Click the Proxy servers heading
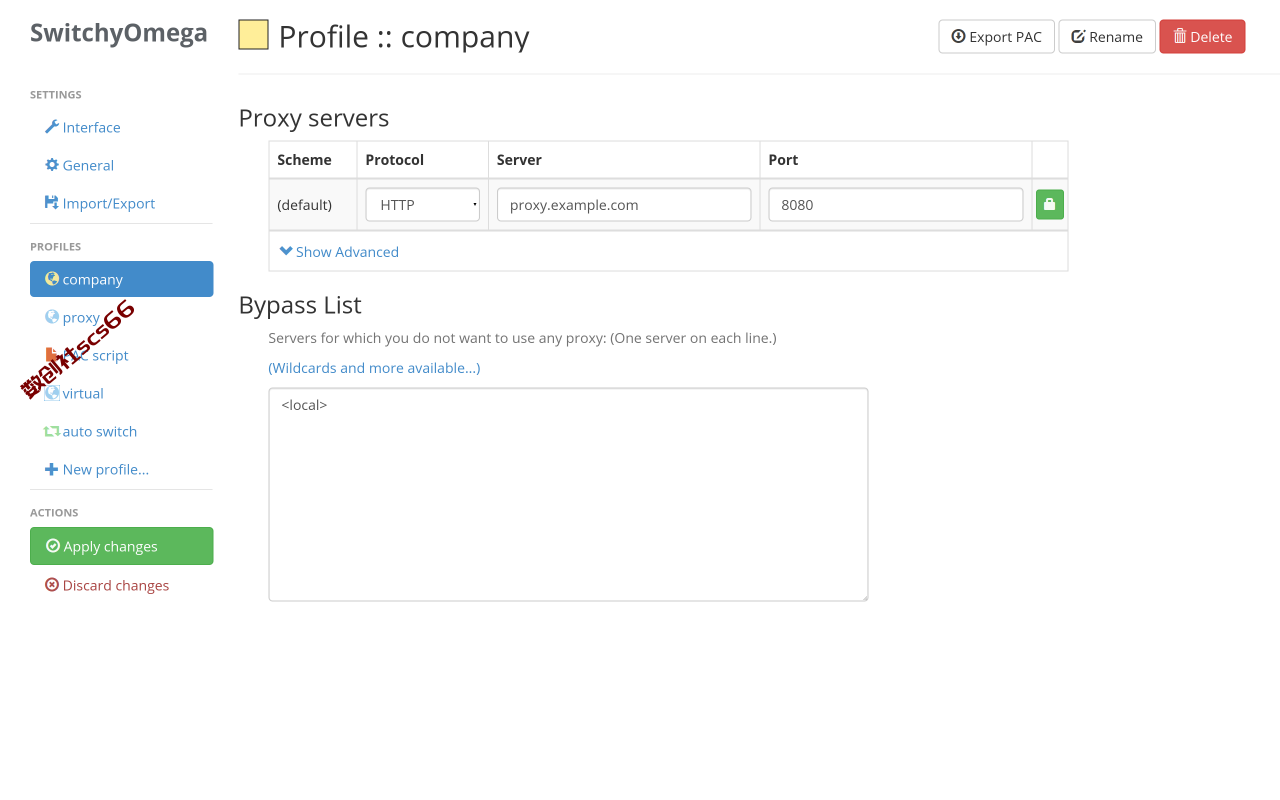The height and width of the screenshot is (800, 1280). pyautogui.click(x=314, y=118)
